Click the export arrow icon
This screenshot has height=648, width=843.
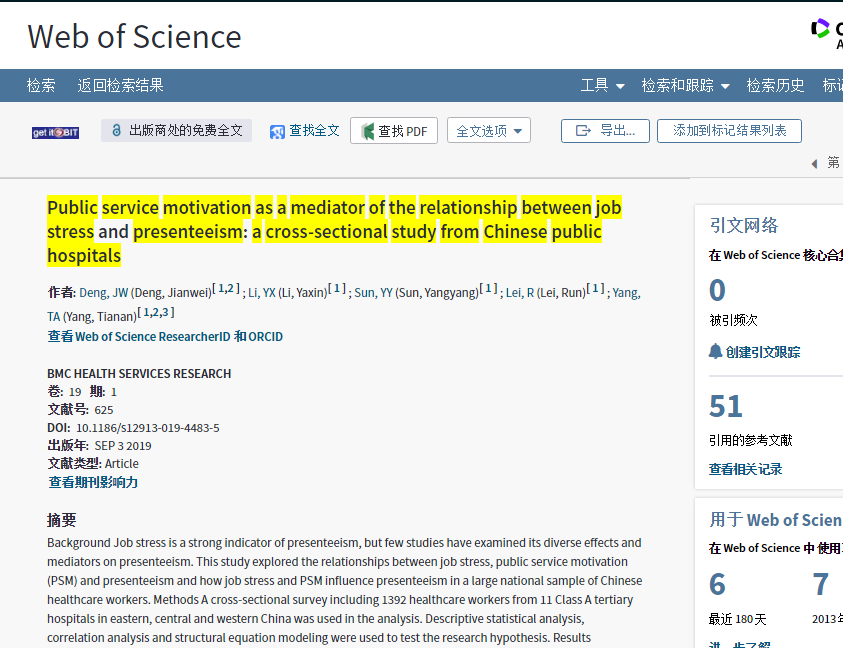tap(583, 131)
